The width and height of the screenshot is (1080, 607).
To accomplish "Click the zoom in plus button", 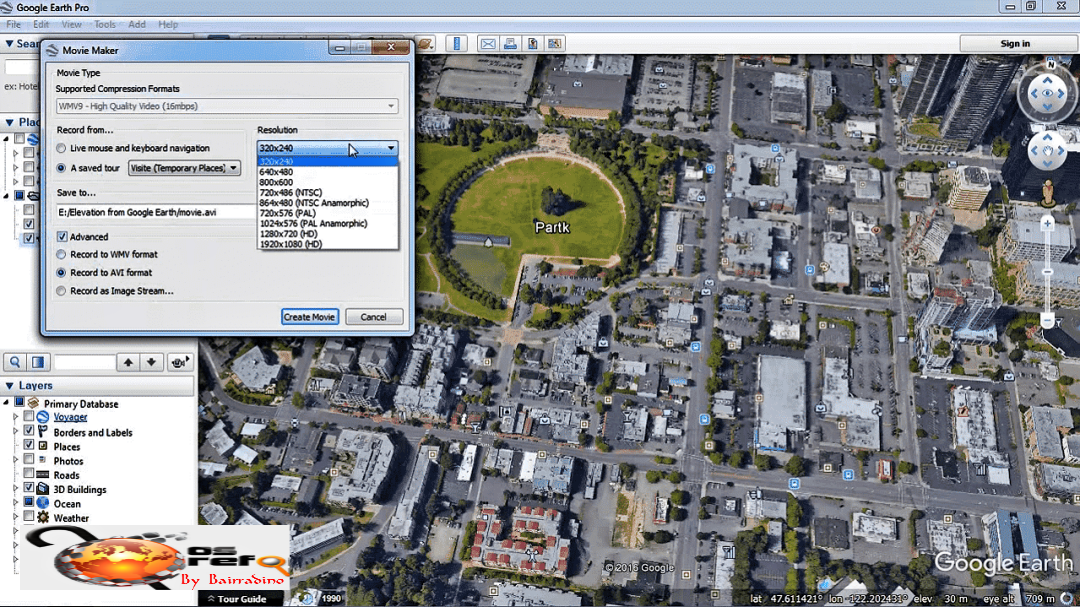I will [1048, 224].
